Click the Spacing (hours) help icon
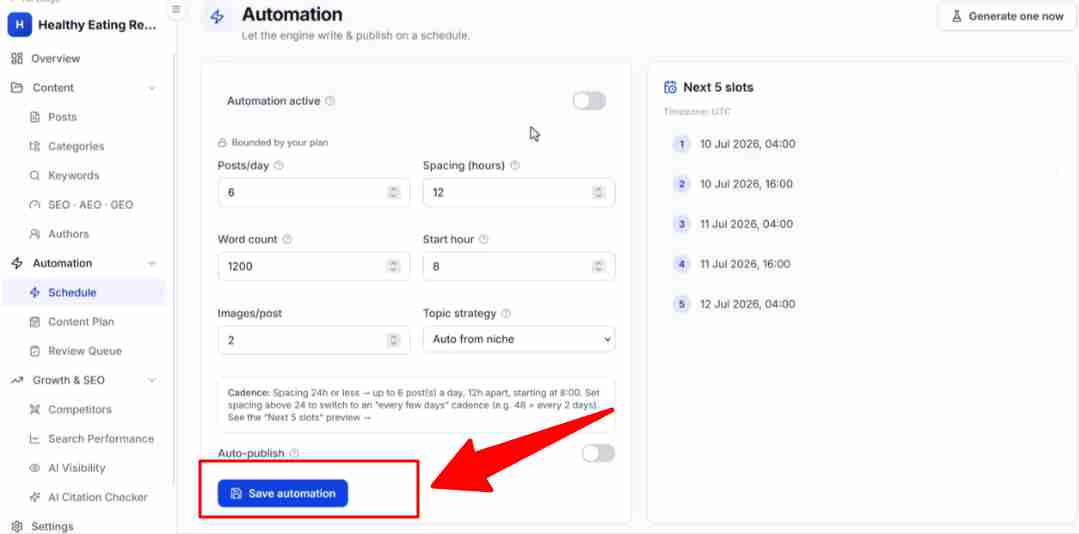Screen dimensions: 1079x534 point(515,166)
